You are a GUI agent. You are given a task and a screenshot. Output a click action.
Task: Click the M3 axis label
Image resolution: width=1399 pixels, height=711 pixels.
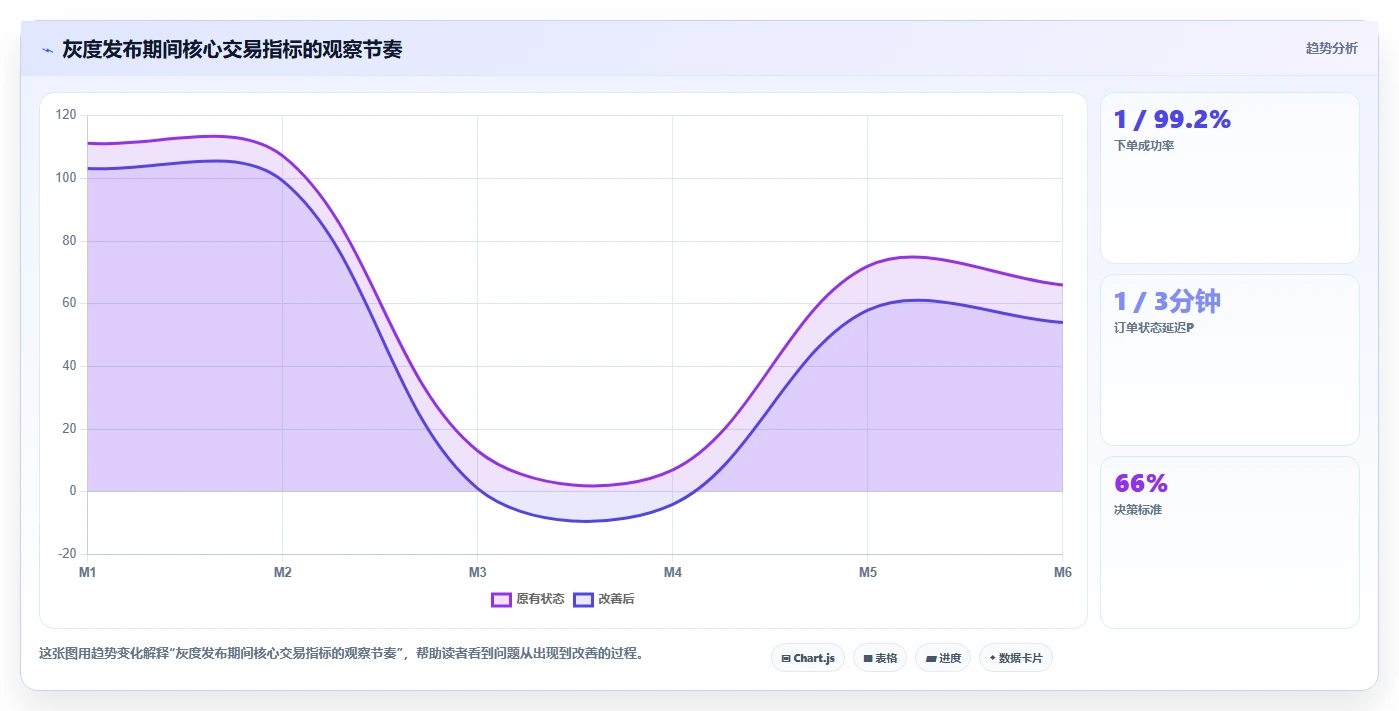[x=478, y=572]
